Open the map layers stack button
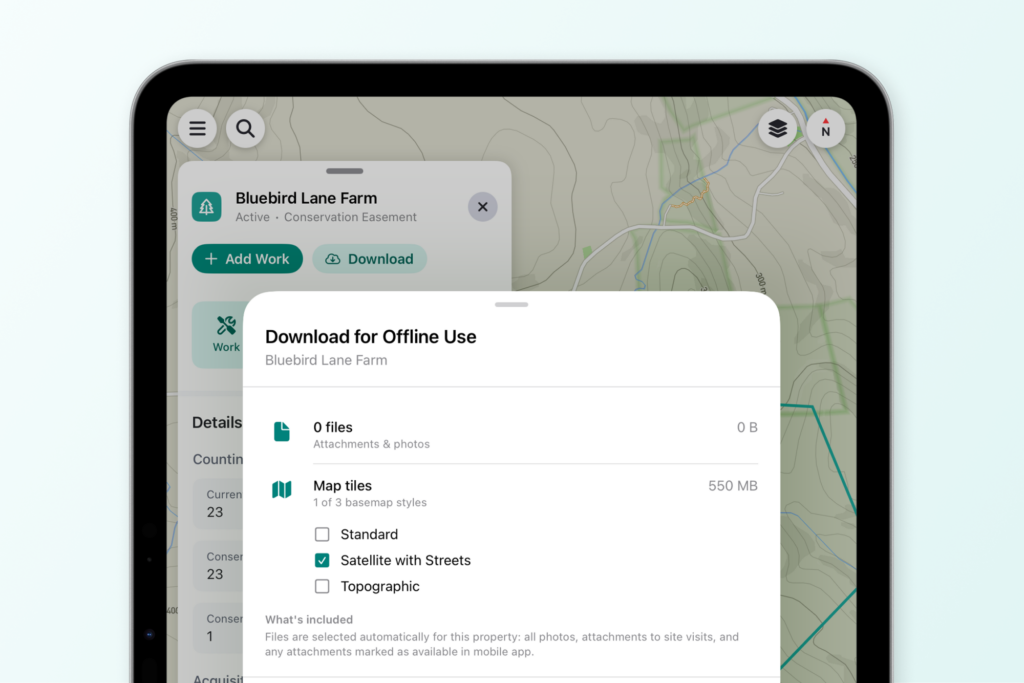The height and width of the screenshot is (683, 1024). coord(777,129)
